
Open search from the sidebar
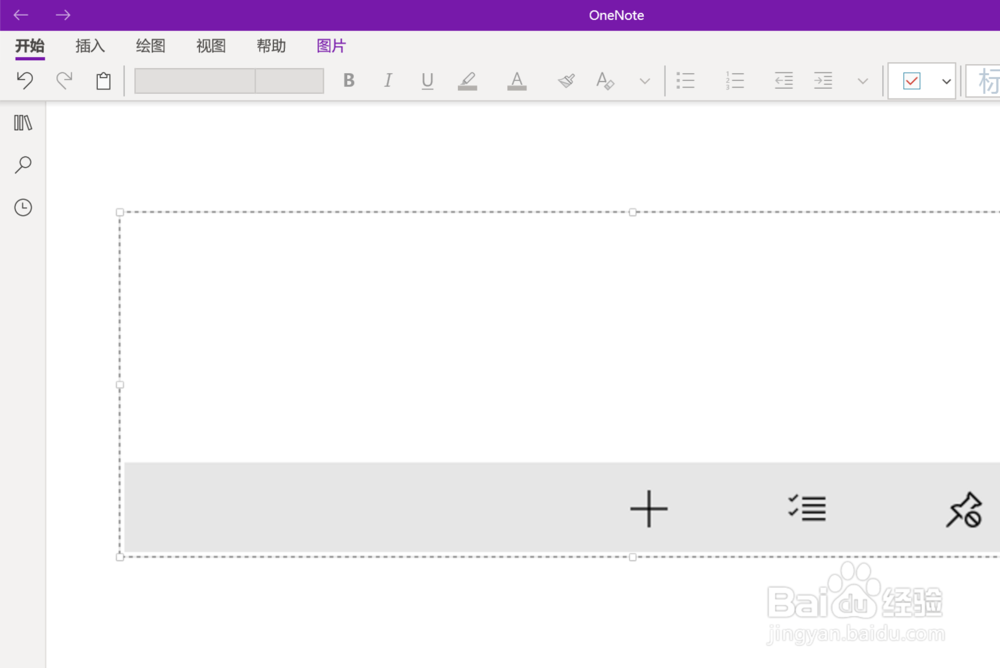tap(23, 165)
